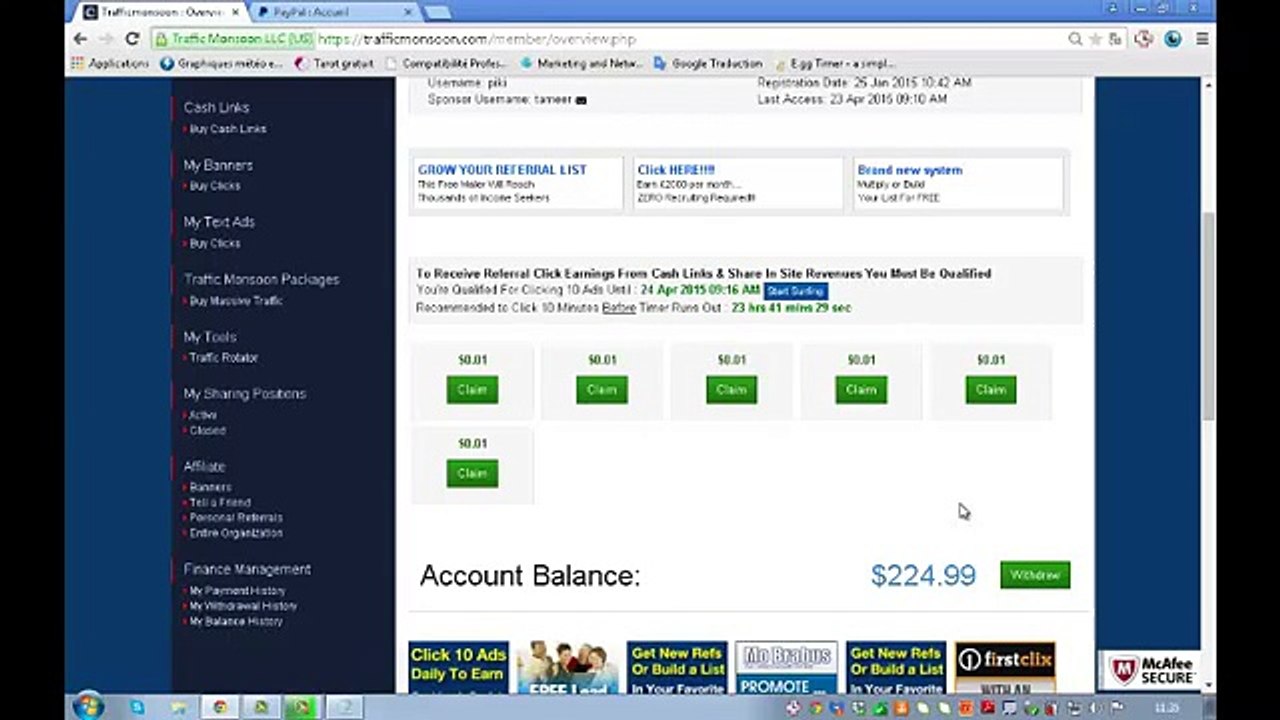Open the Affiliate section
Viewport: 1280px width, 720px height.
204,466
